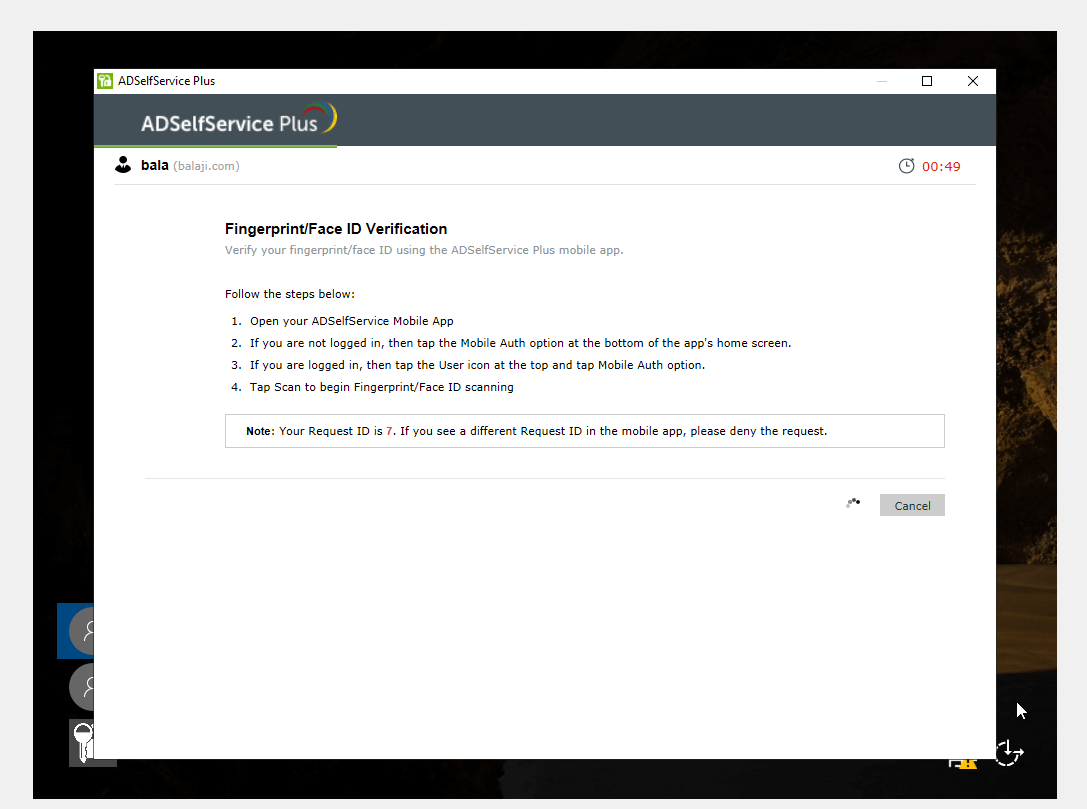
Task: Click the user avatar icon beside bala
Action: 123,165
